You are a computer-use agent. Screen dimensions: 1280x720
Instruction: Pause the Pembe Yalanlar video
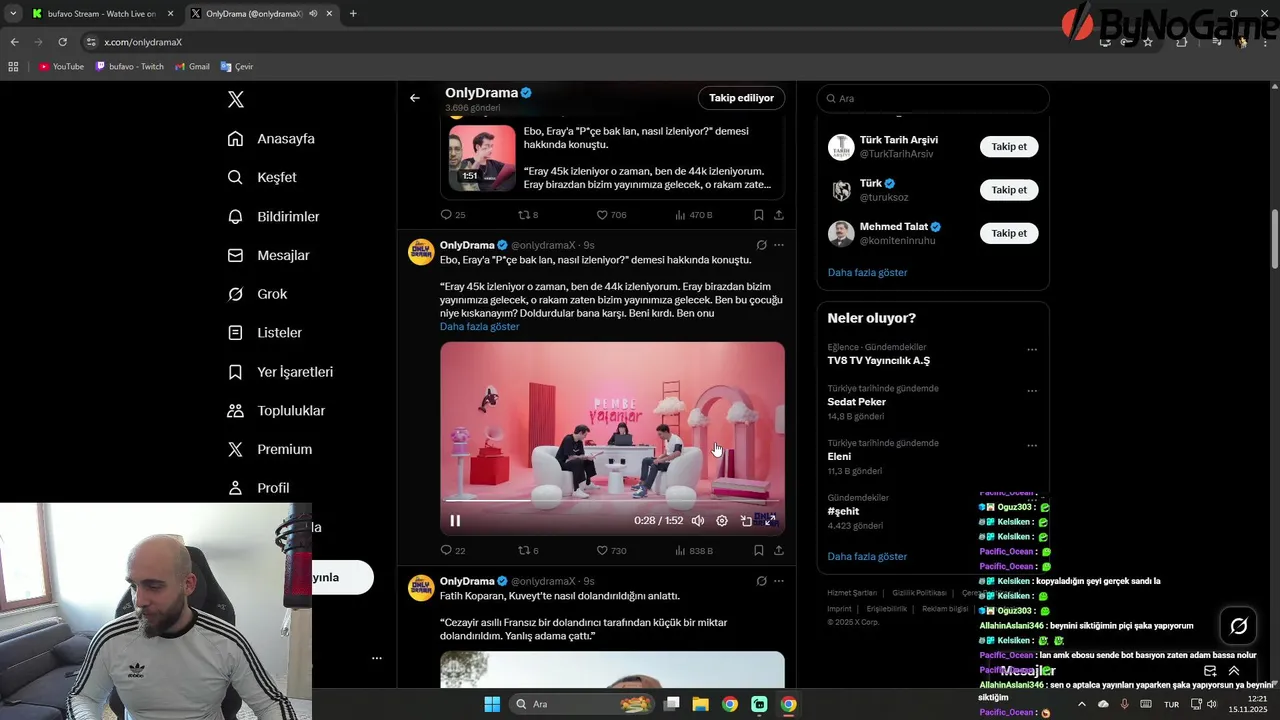point(455,520)
